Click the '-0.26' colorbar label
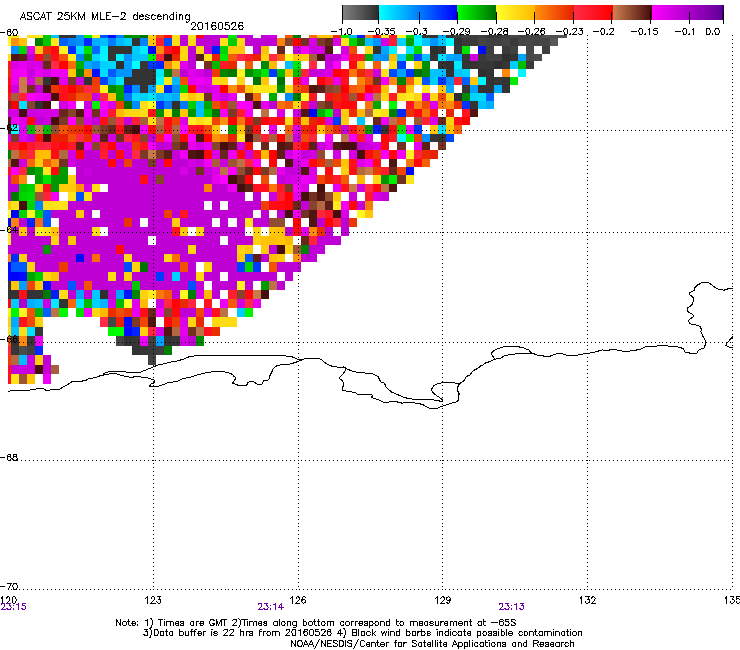 point(531,32)
